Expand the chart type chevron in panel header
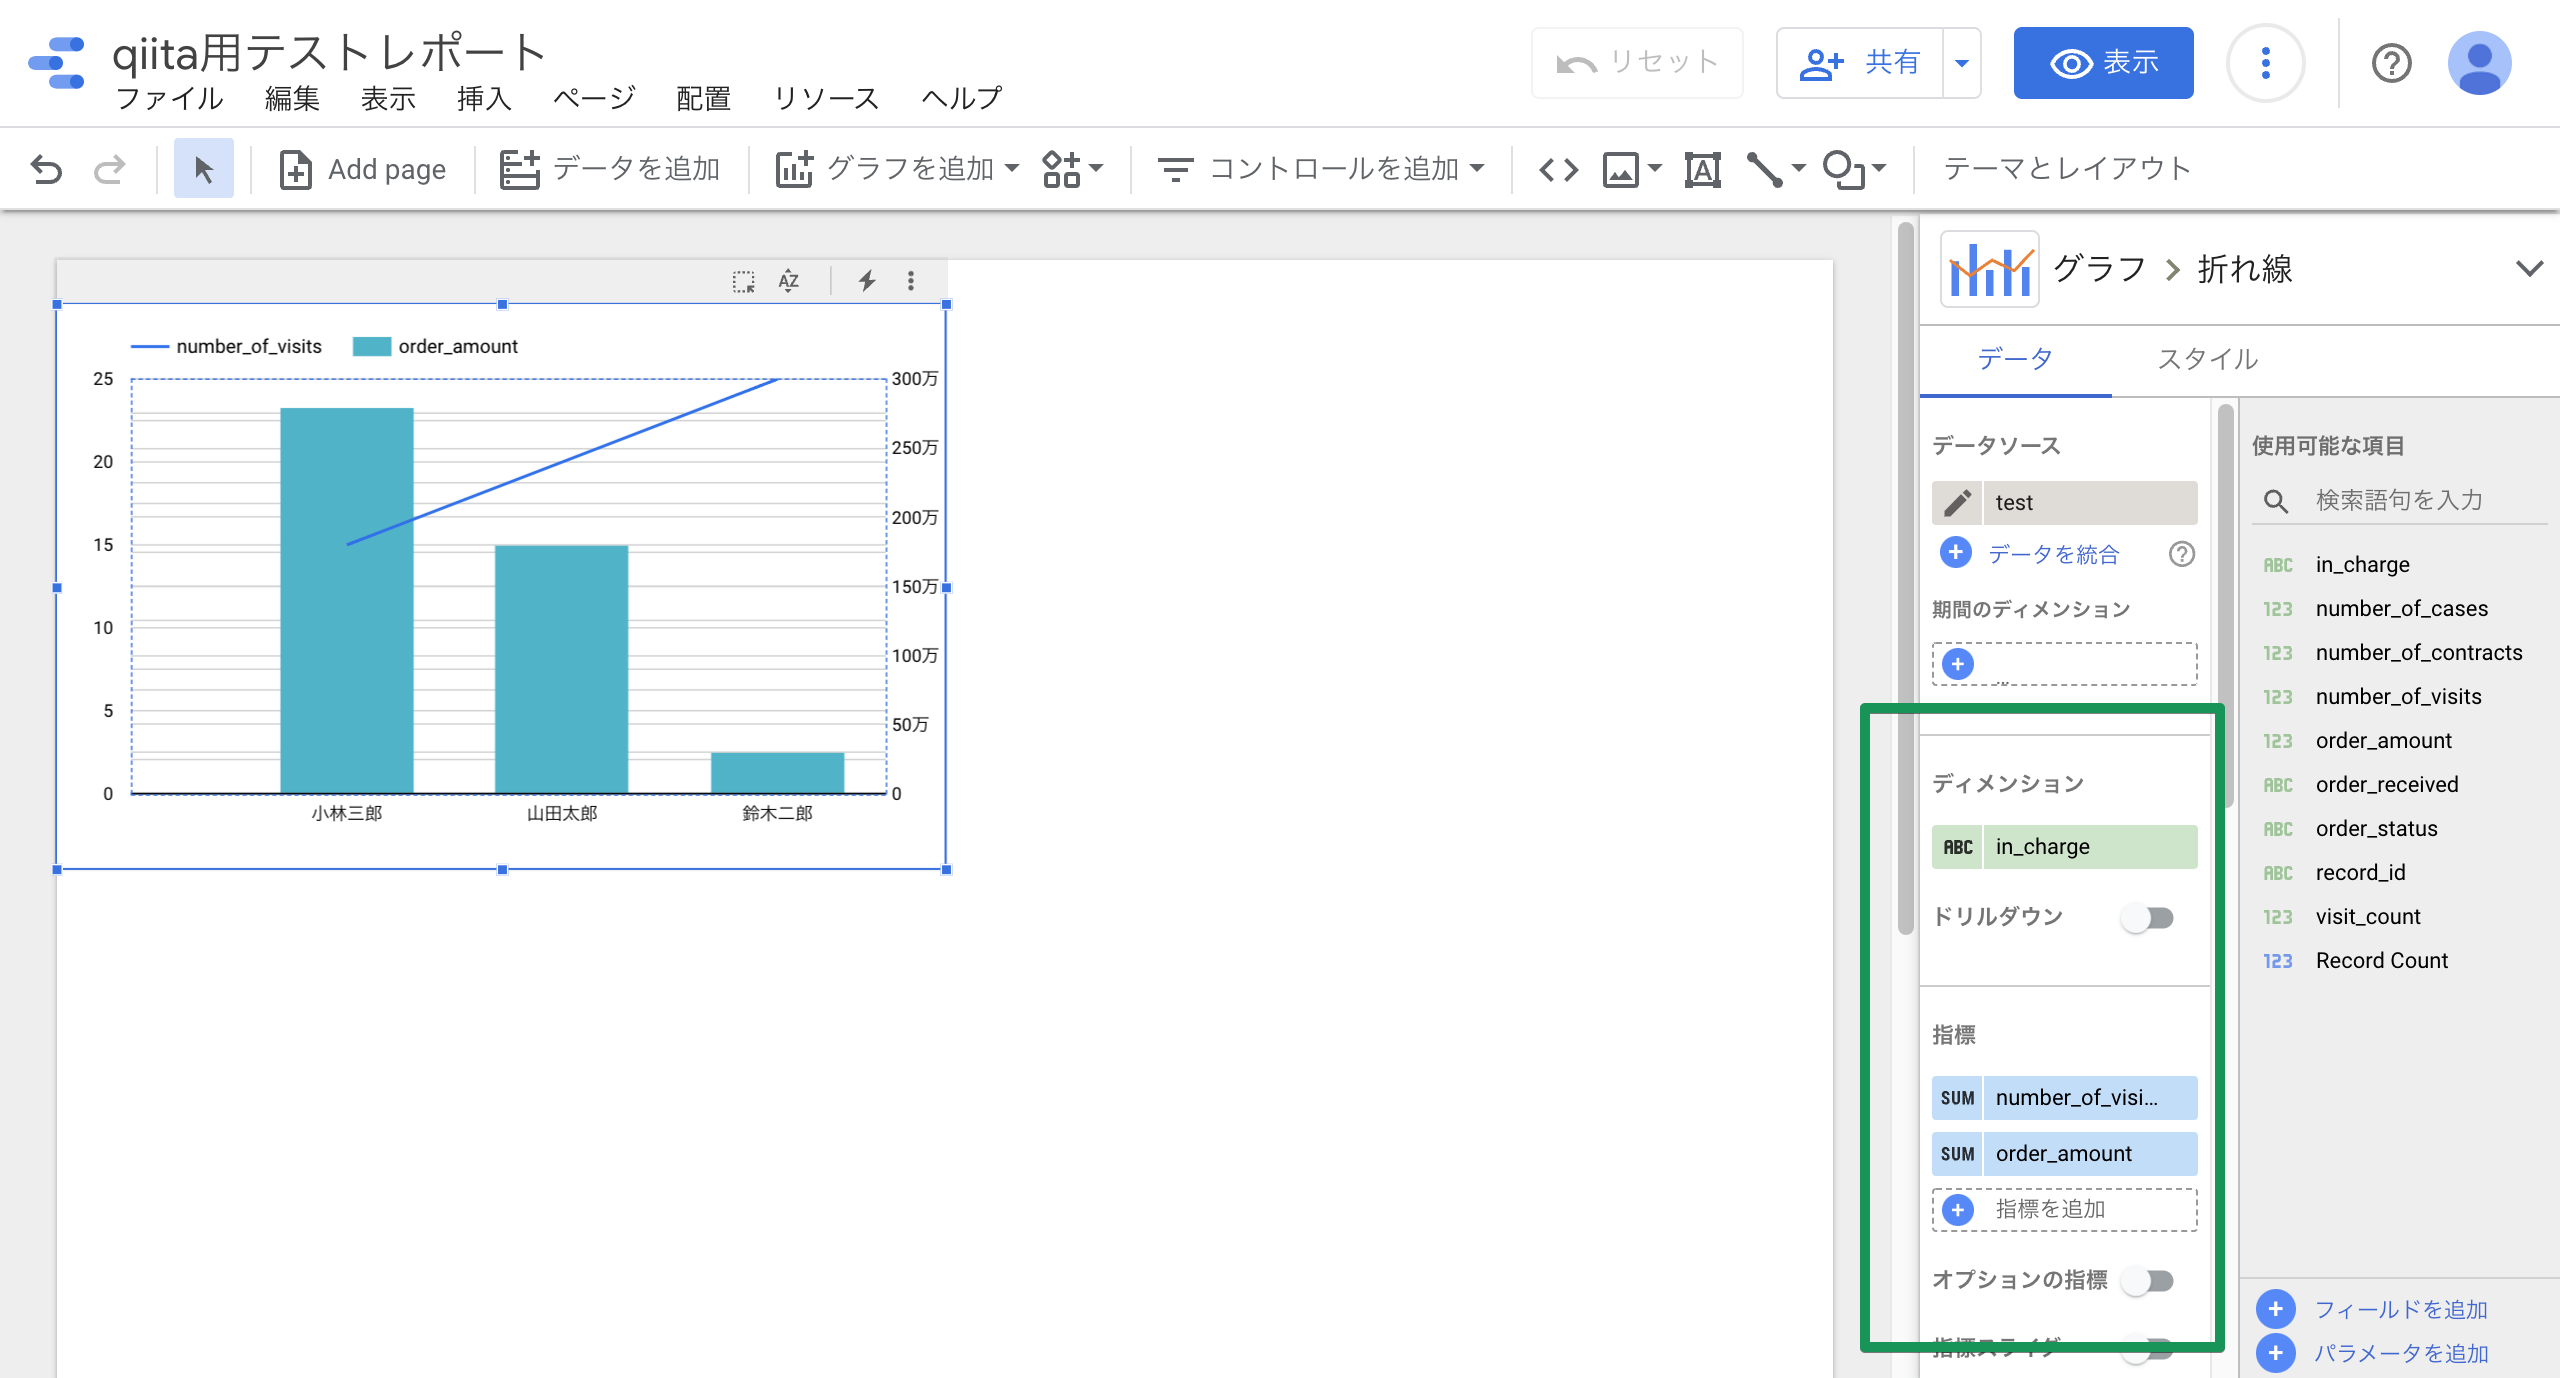The image size is (2560, 1378). 2529,269
